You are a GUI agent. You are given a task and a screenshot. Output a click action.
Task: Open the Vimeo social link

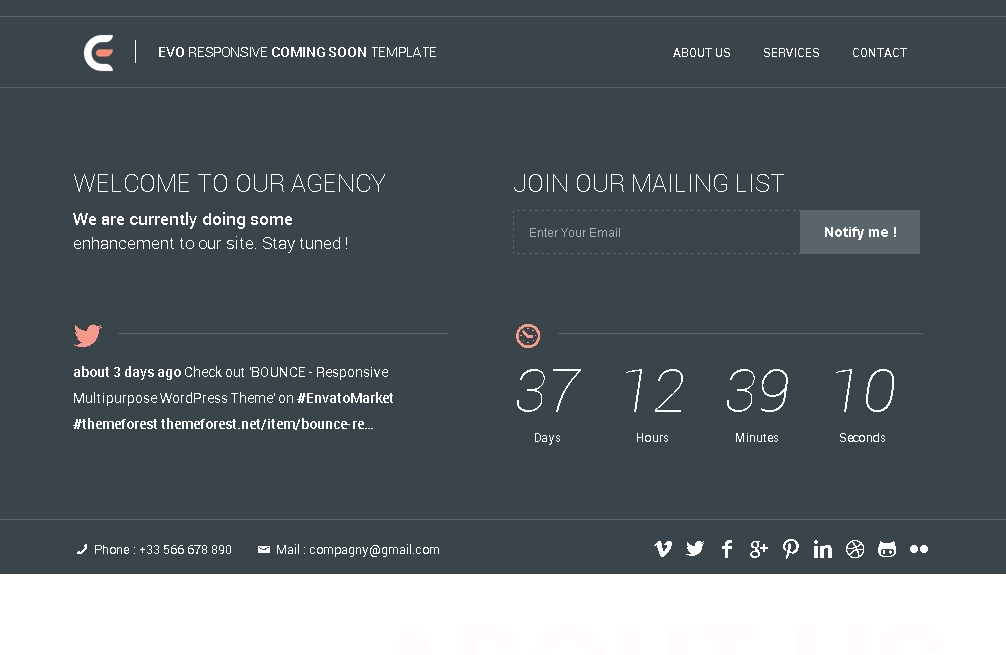coord(663,549)
